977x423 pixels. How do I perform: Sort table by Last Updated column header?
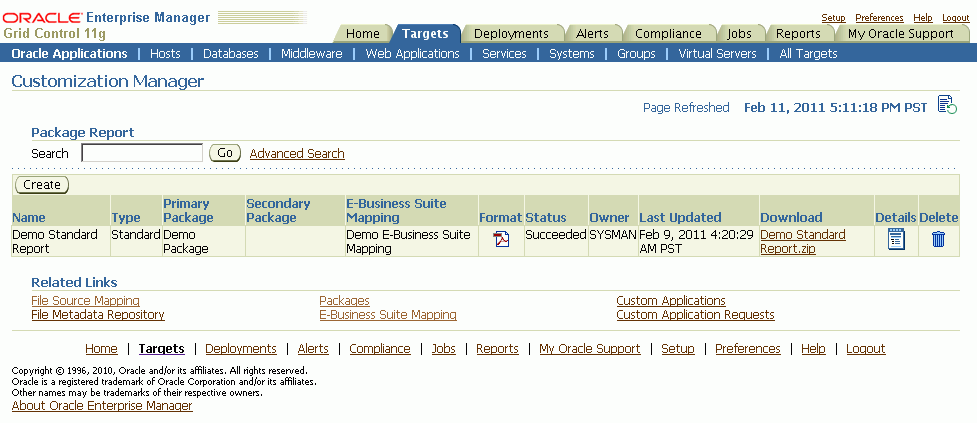[x=680, y=217]
